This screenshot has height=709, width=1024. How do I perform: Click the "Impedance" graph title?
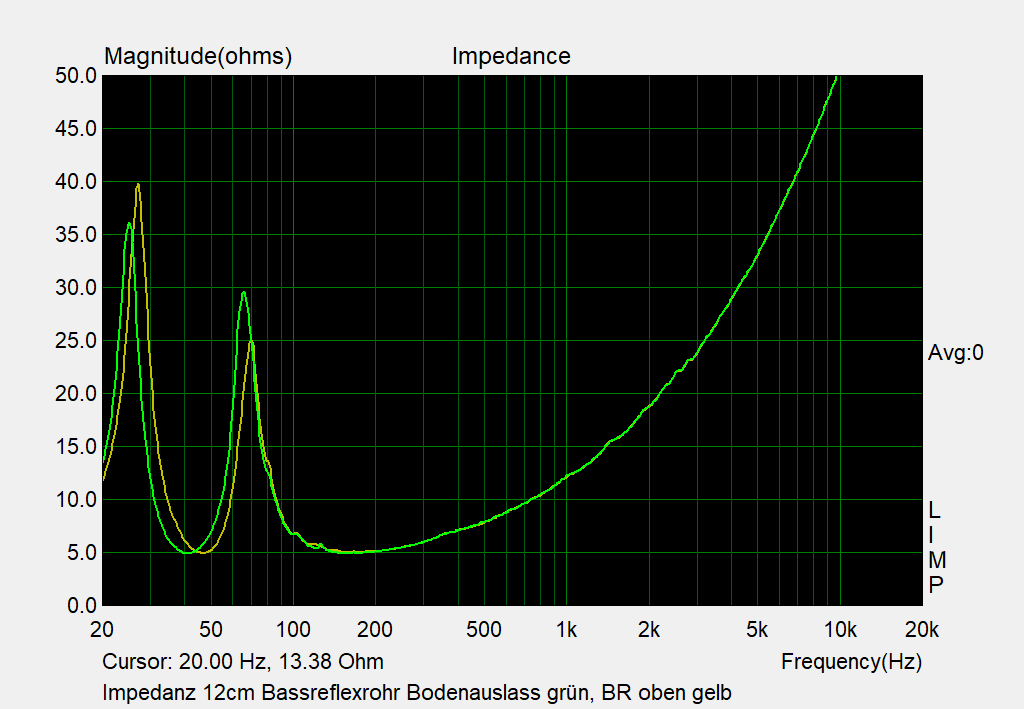(510, 57)
